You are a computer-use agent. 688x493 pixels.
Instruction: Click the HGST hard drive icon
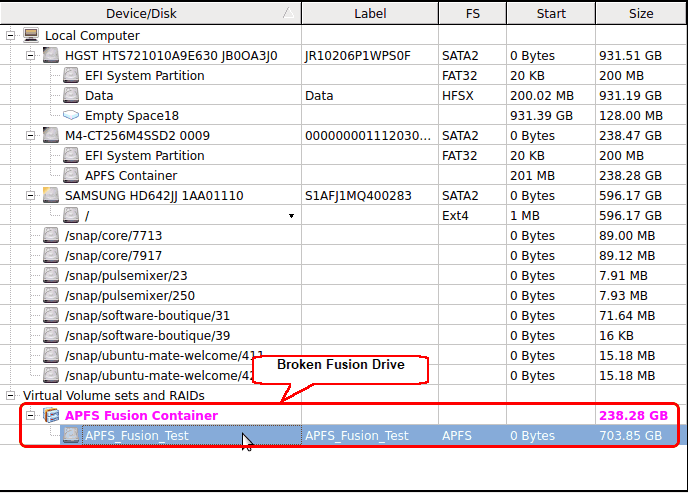pyautogui.click(x=51, y=55)
